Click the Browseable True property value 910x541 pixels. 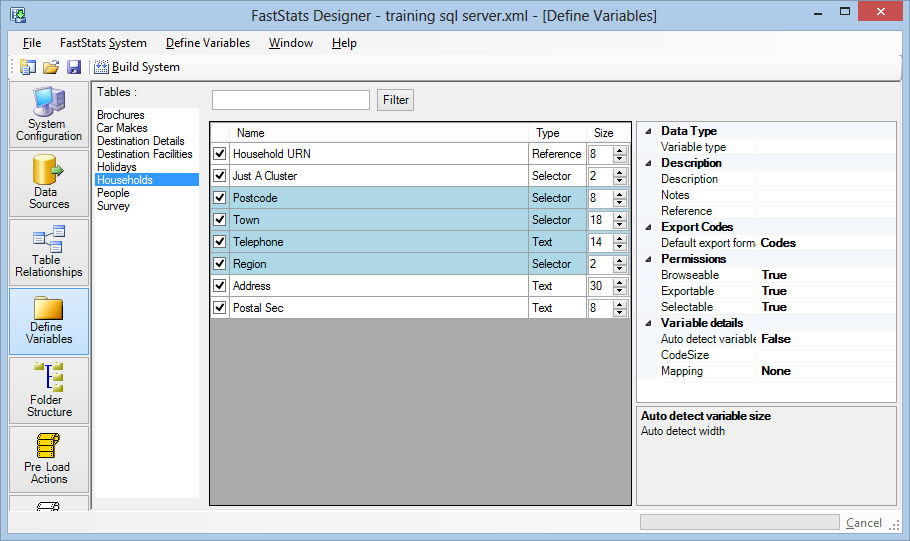(x=774, y=275)
